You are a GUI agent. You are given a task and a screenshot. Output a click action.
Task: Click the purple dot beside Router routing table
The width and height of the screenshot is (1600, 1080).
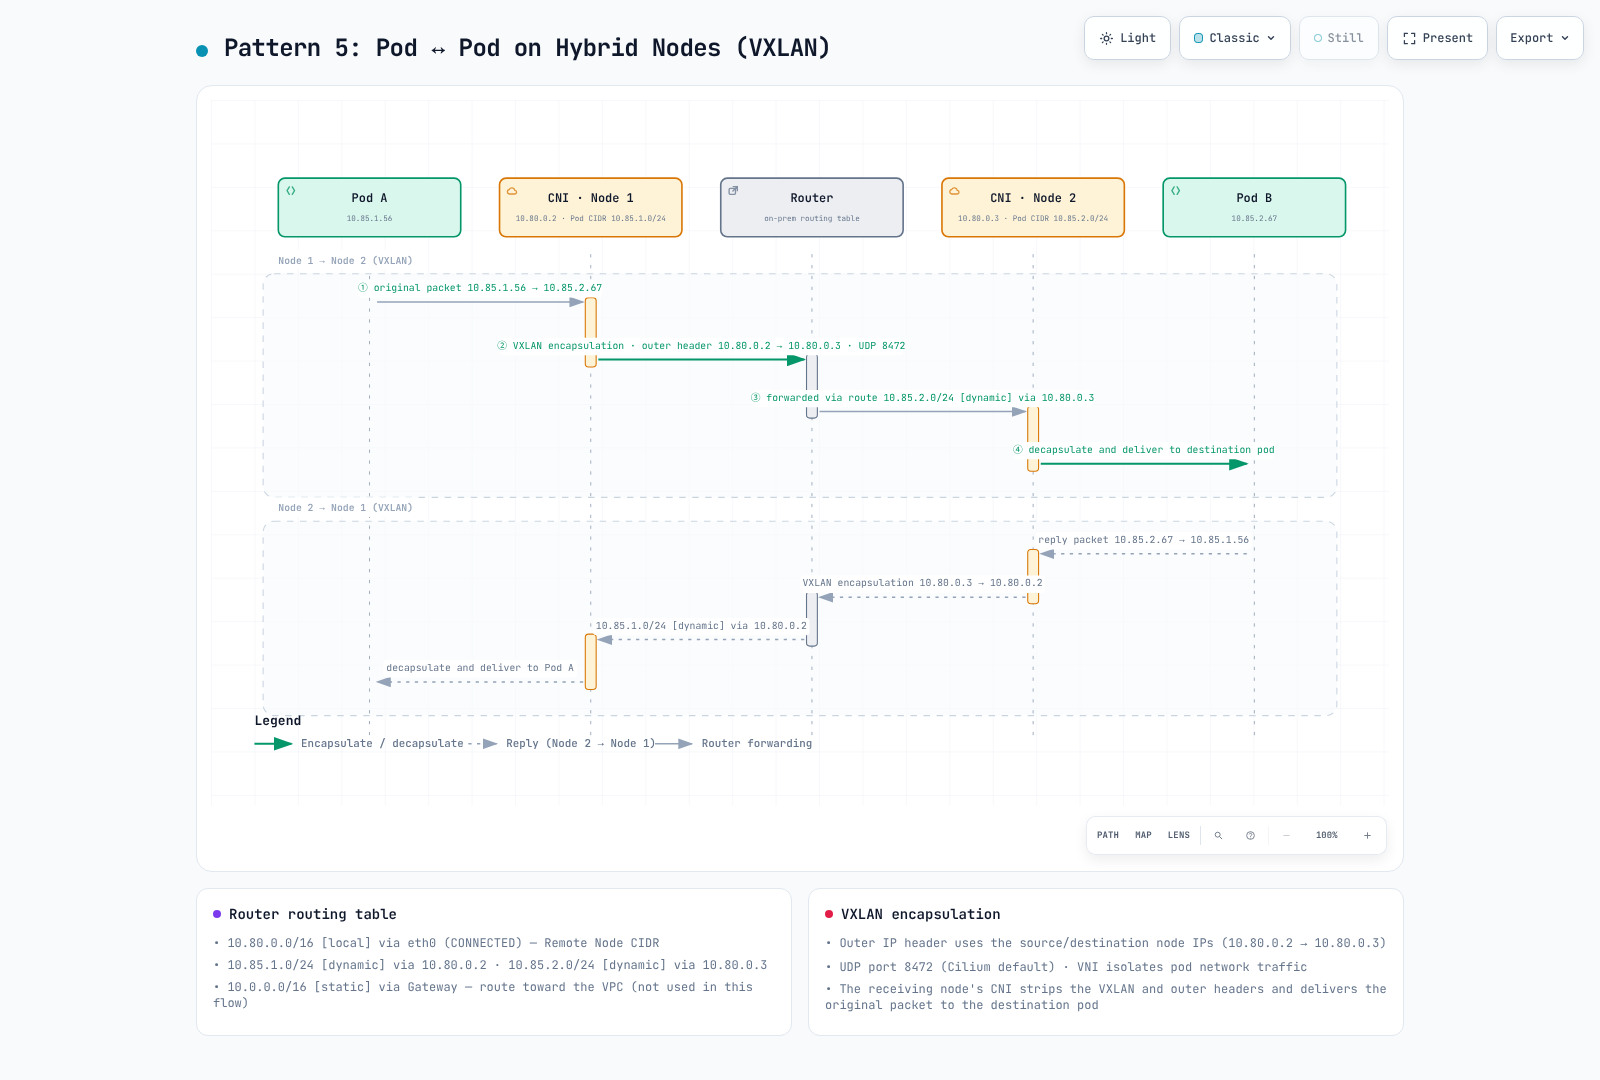coord(217,914)
